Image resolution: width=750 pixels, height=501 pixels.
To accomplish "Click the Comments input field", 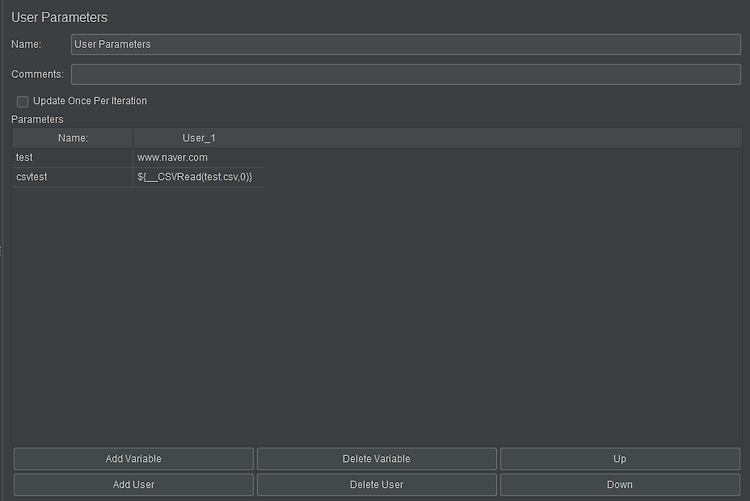I will click(x=406, y=74).
